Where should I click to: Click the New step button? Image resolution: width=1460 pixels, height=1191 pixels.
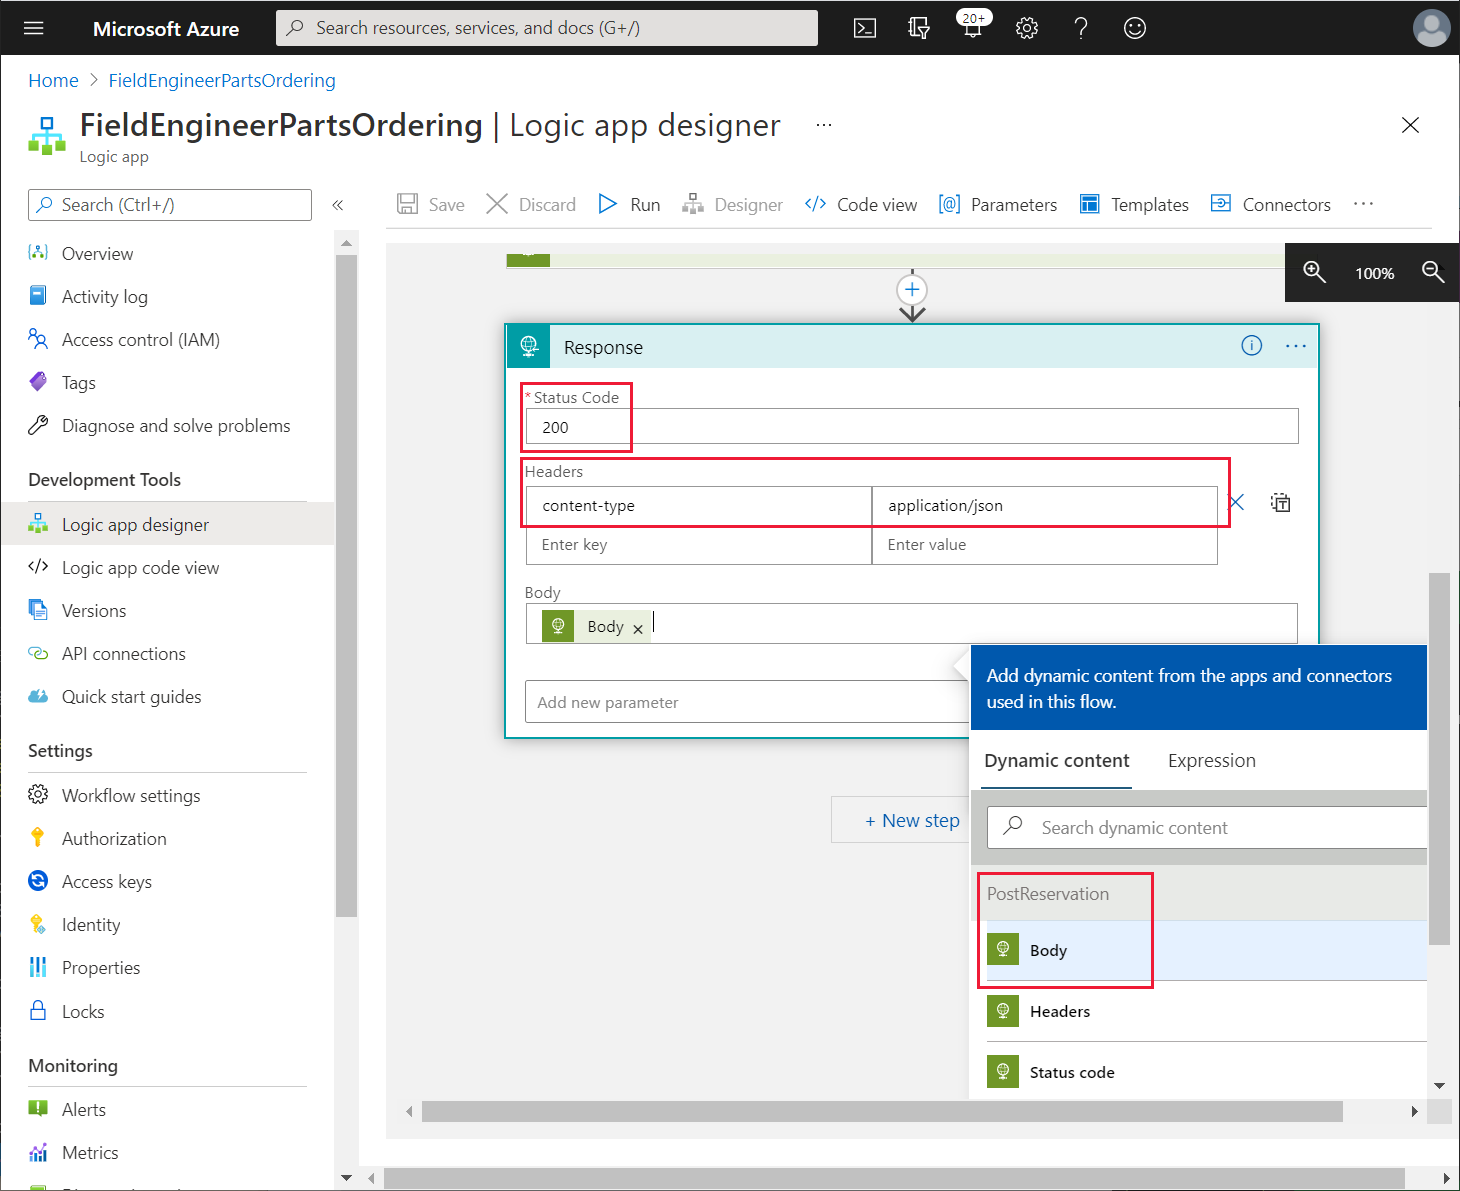click(x=902, y=820)
